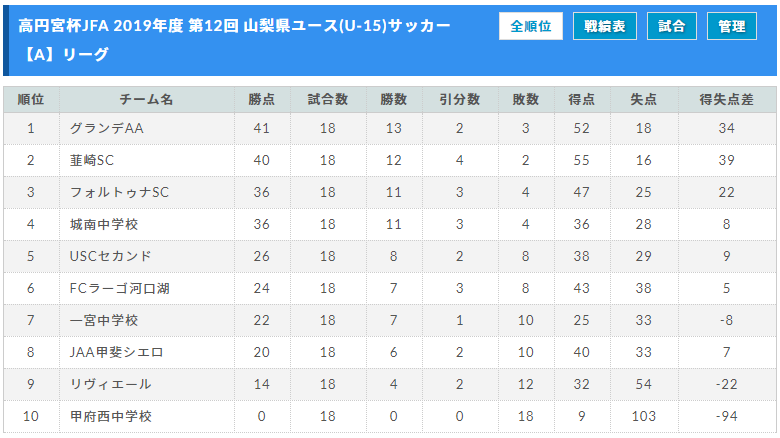Screen dimensions: 780x438
Task: Click the 得点 column header
Action: click(582, 100)
